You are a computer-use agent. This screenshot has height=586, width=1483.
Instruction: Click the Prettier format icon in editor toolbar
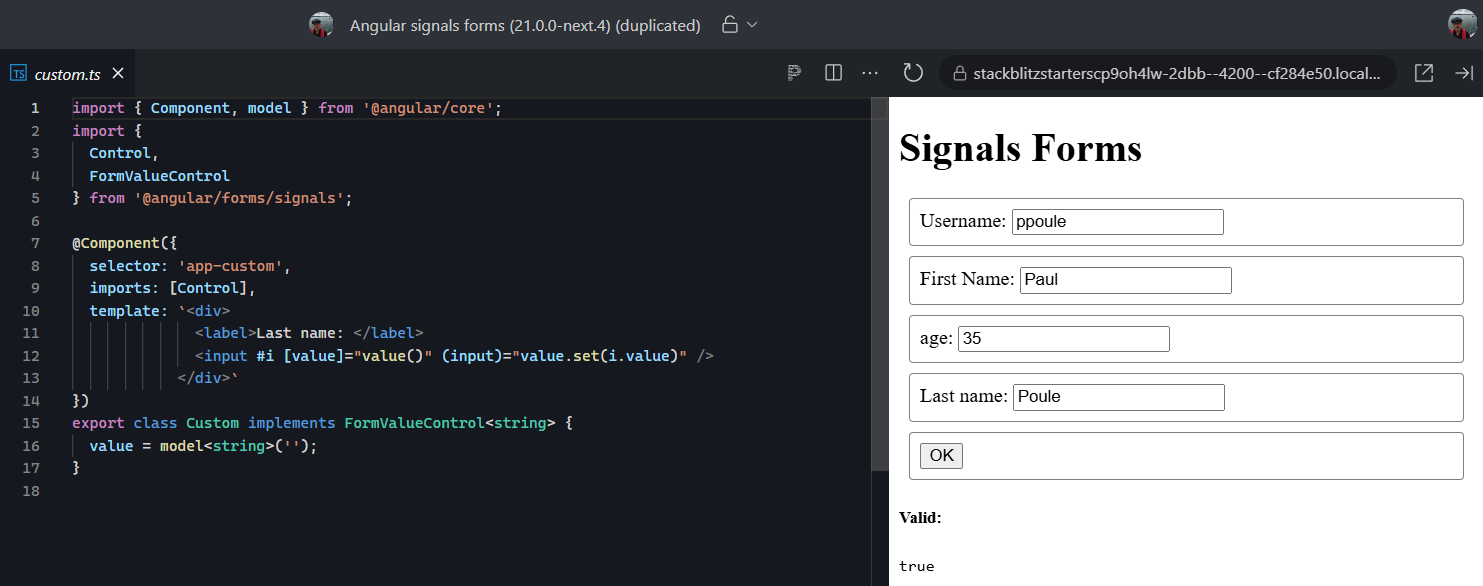794,73
